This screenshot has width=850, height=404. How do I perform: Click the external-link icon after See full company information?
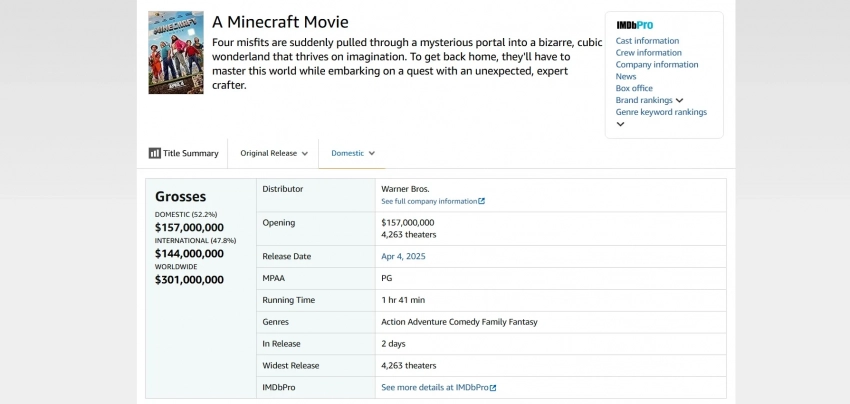481,201
